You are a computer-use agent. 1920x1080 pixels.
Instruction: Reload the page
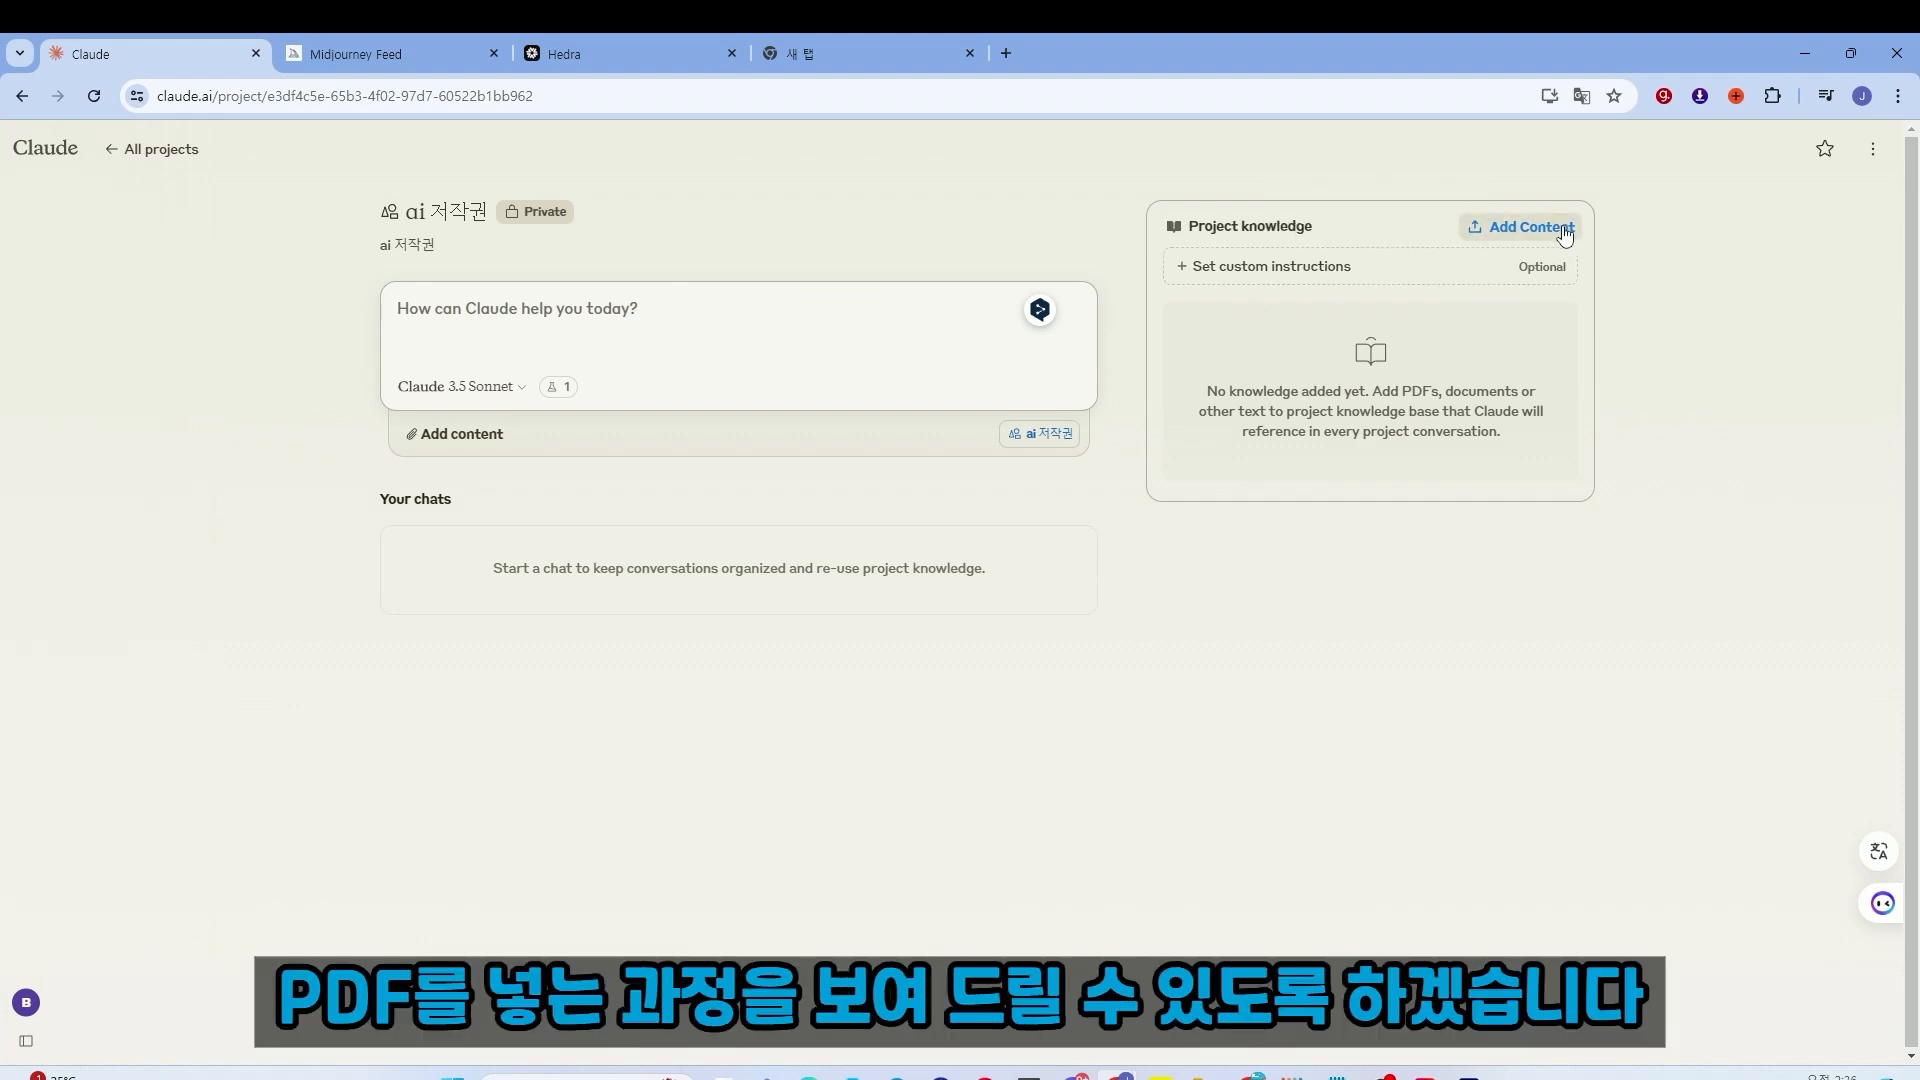click(94, 96)
